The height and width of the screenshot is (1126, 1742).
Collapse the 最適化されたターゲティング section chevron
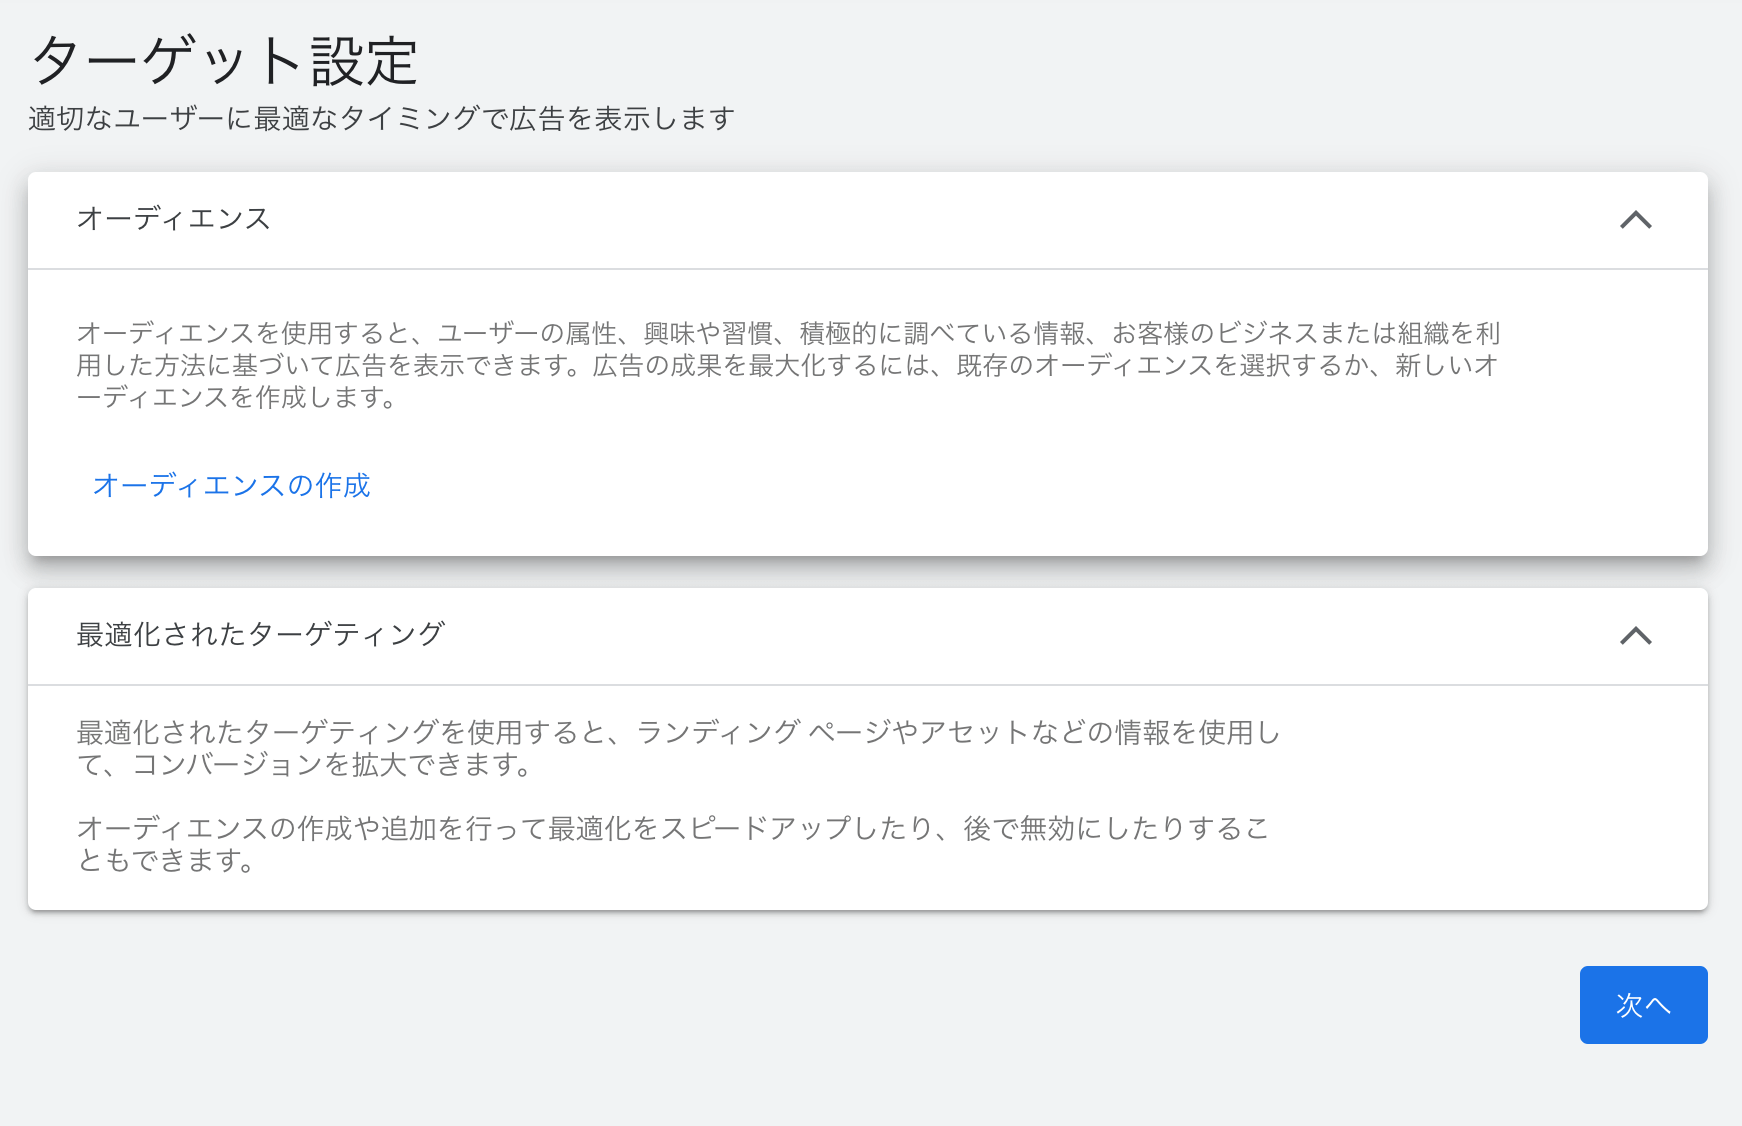[x=1636, y=636]
